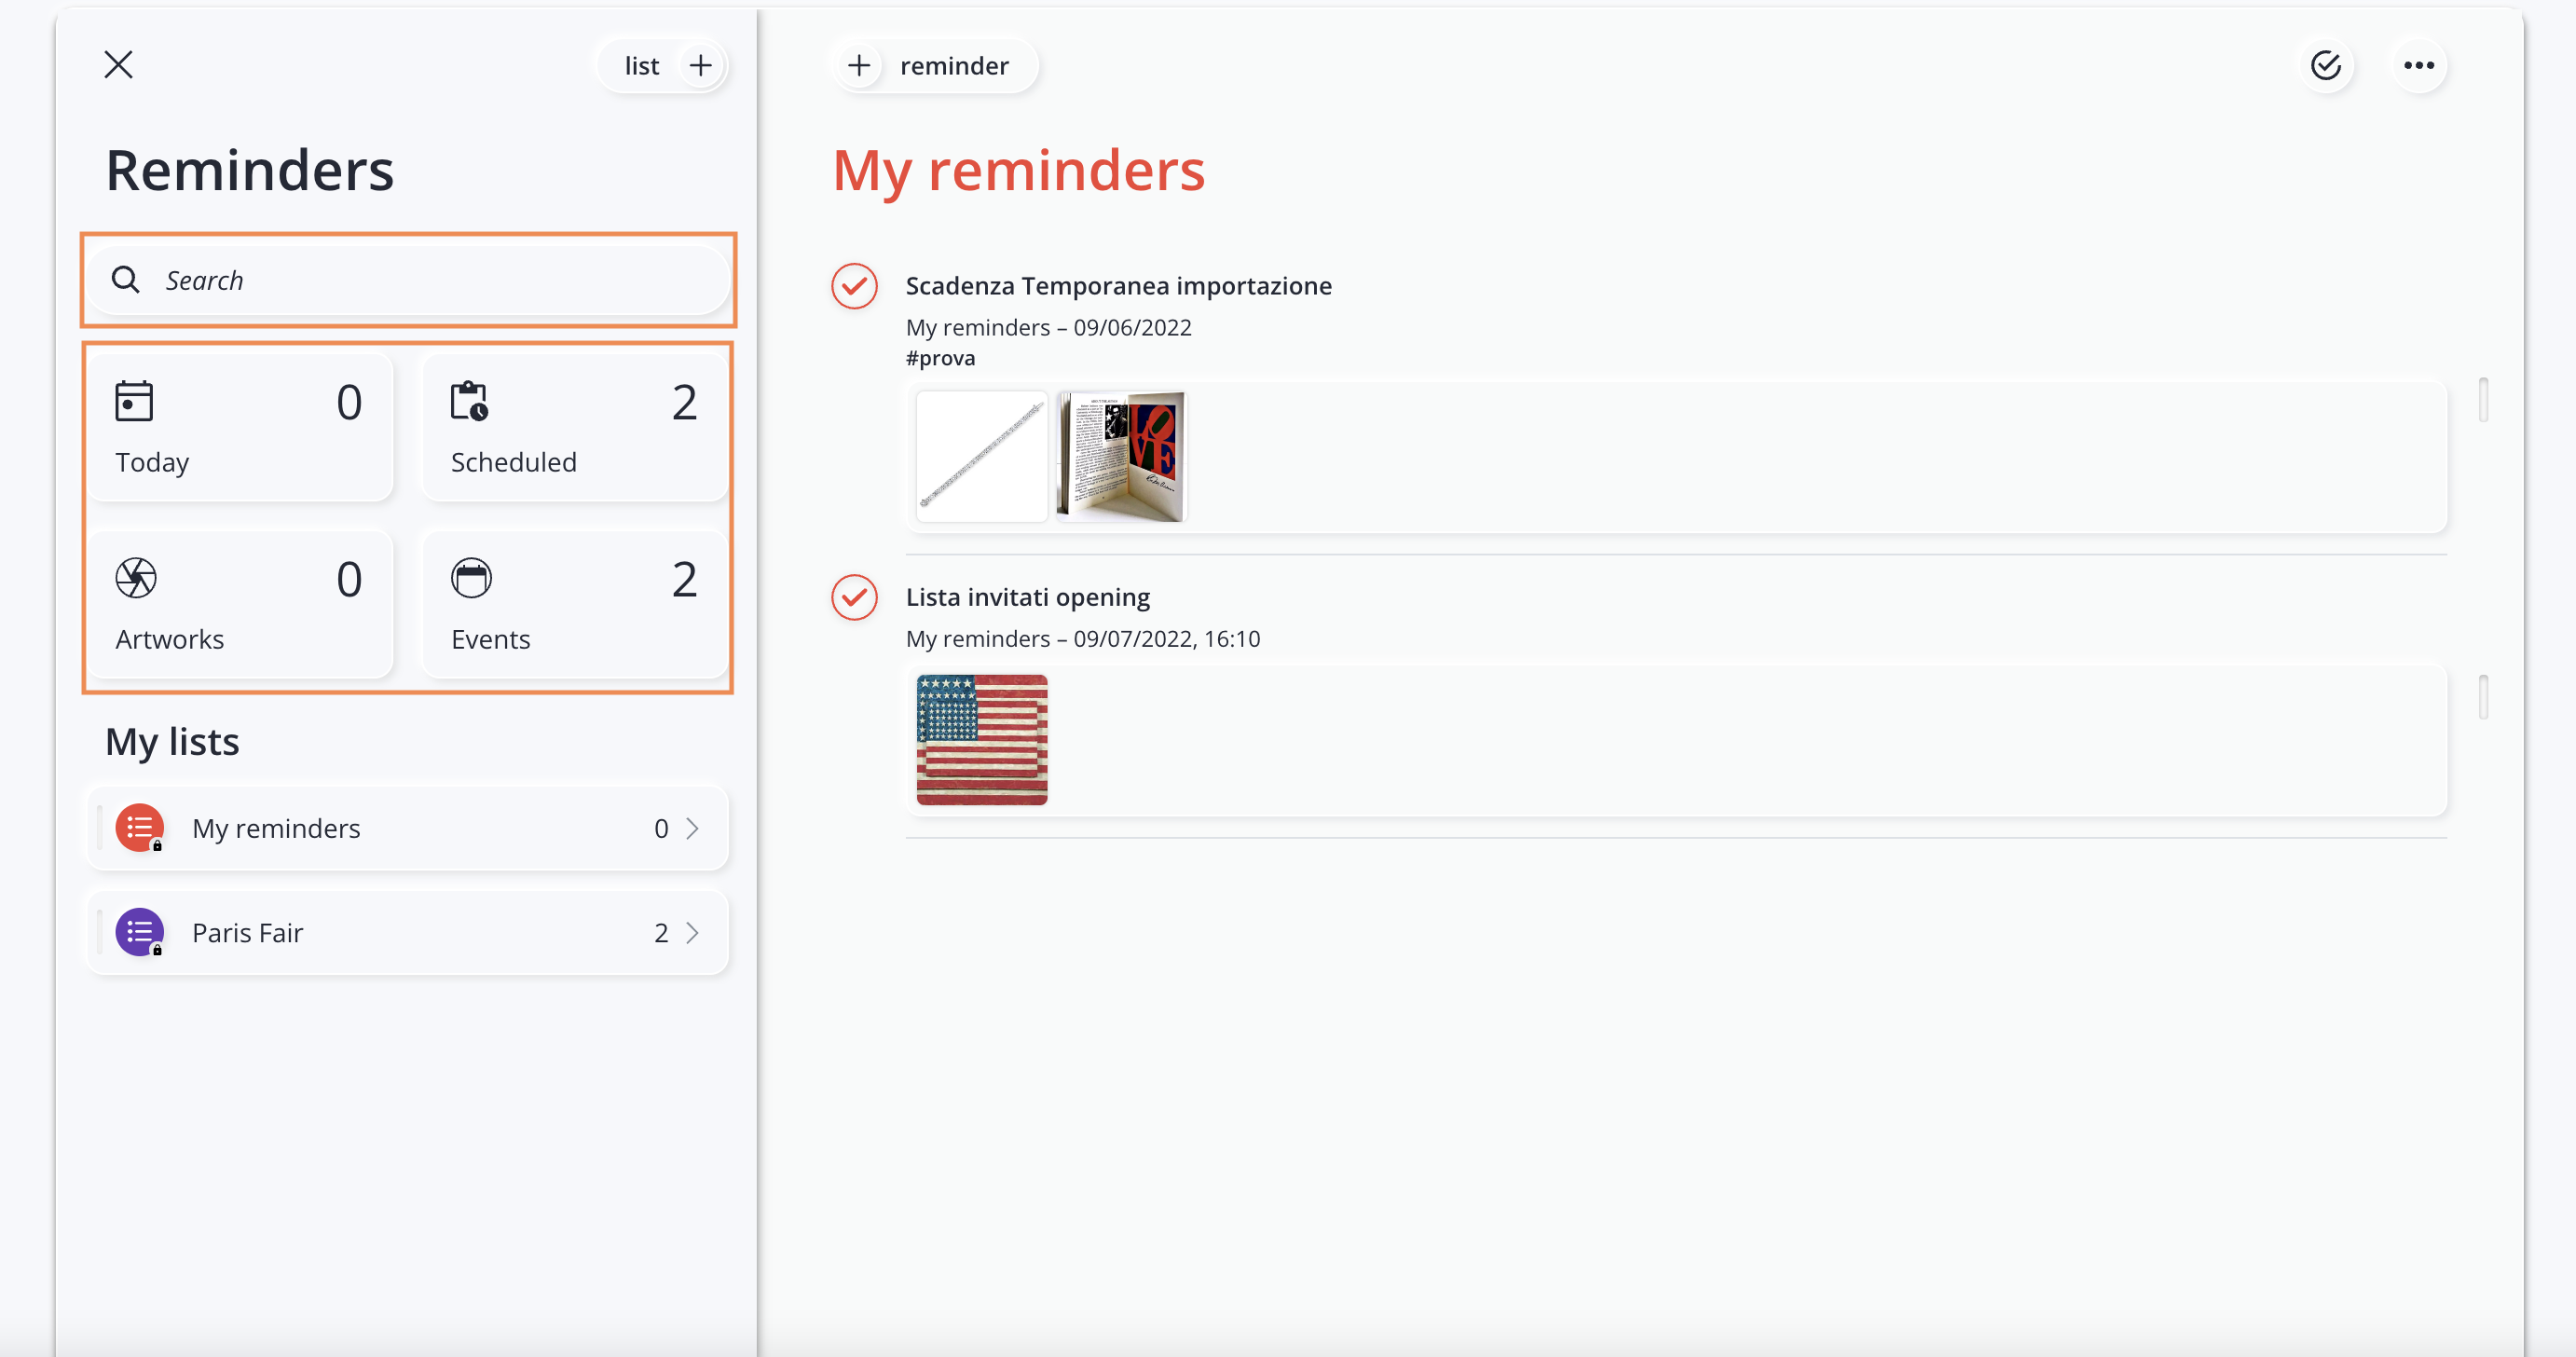Open the Events calendar icon
Screen dimensions: 2576x1357
click(x=471, y=578)
